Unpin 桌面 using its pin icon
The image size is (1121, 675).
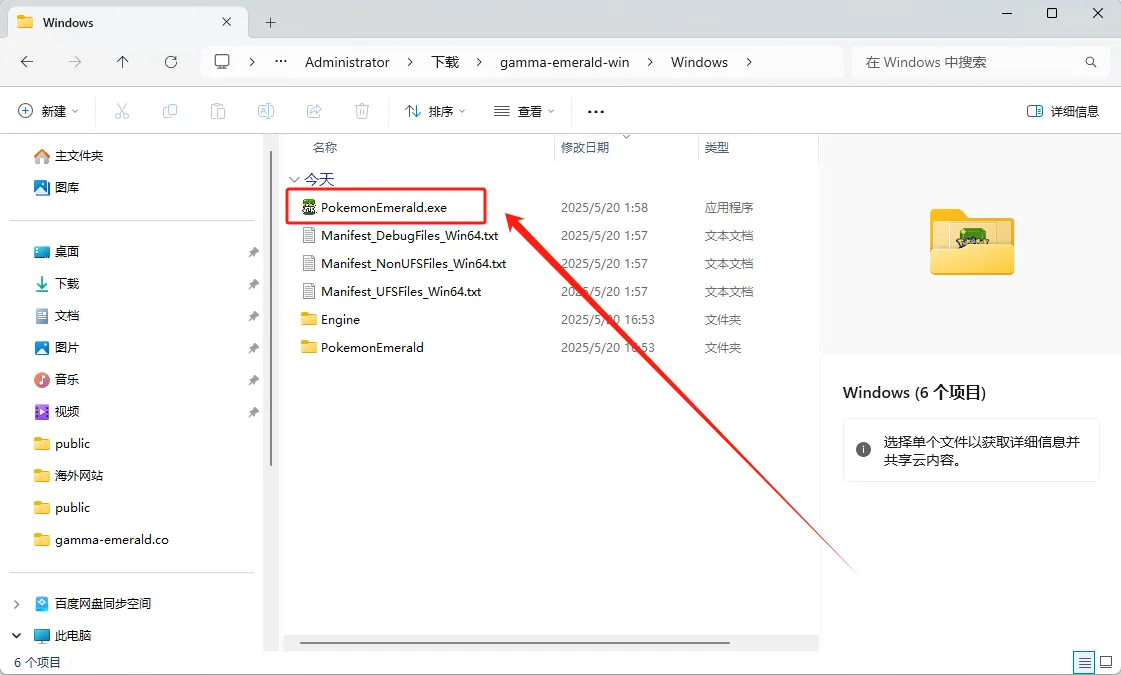coord(253,252)
